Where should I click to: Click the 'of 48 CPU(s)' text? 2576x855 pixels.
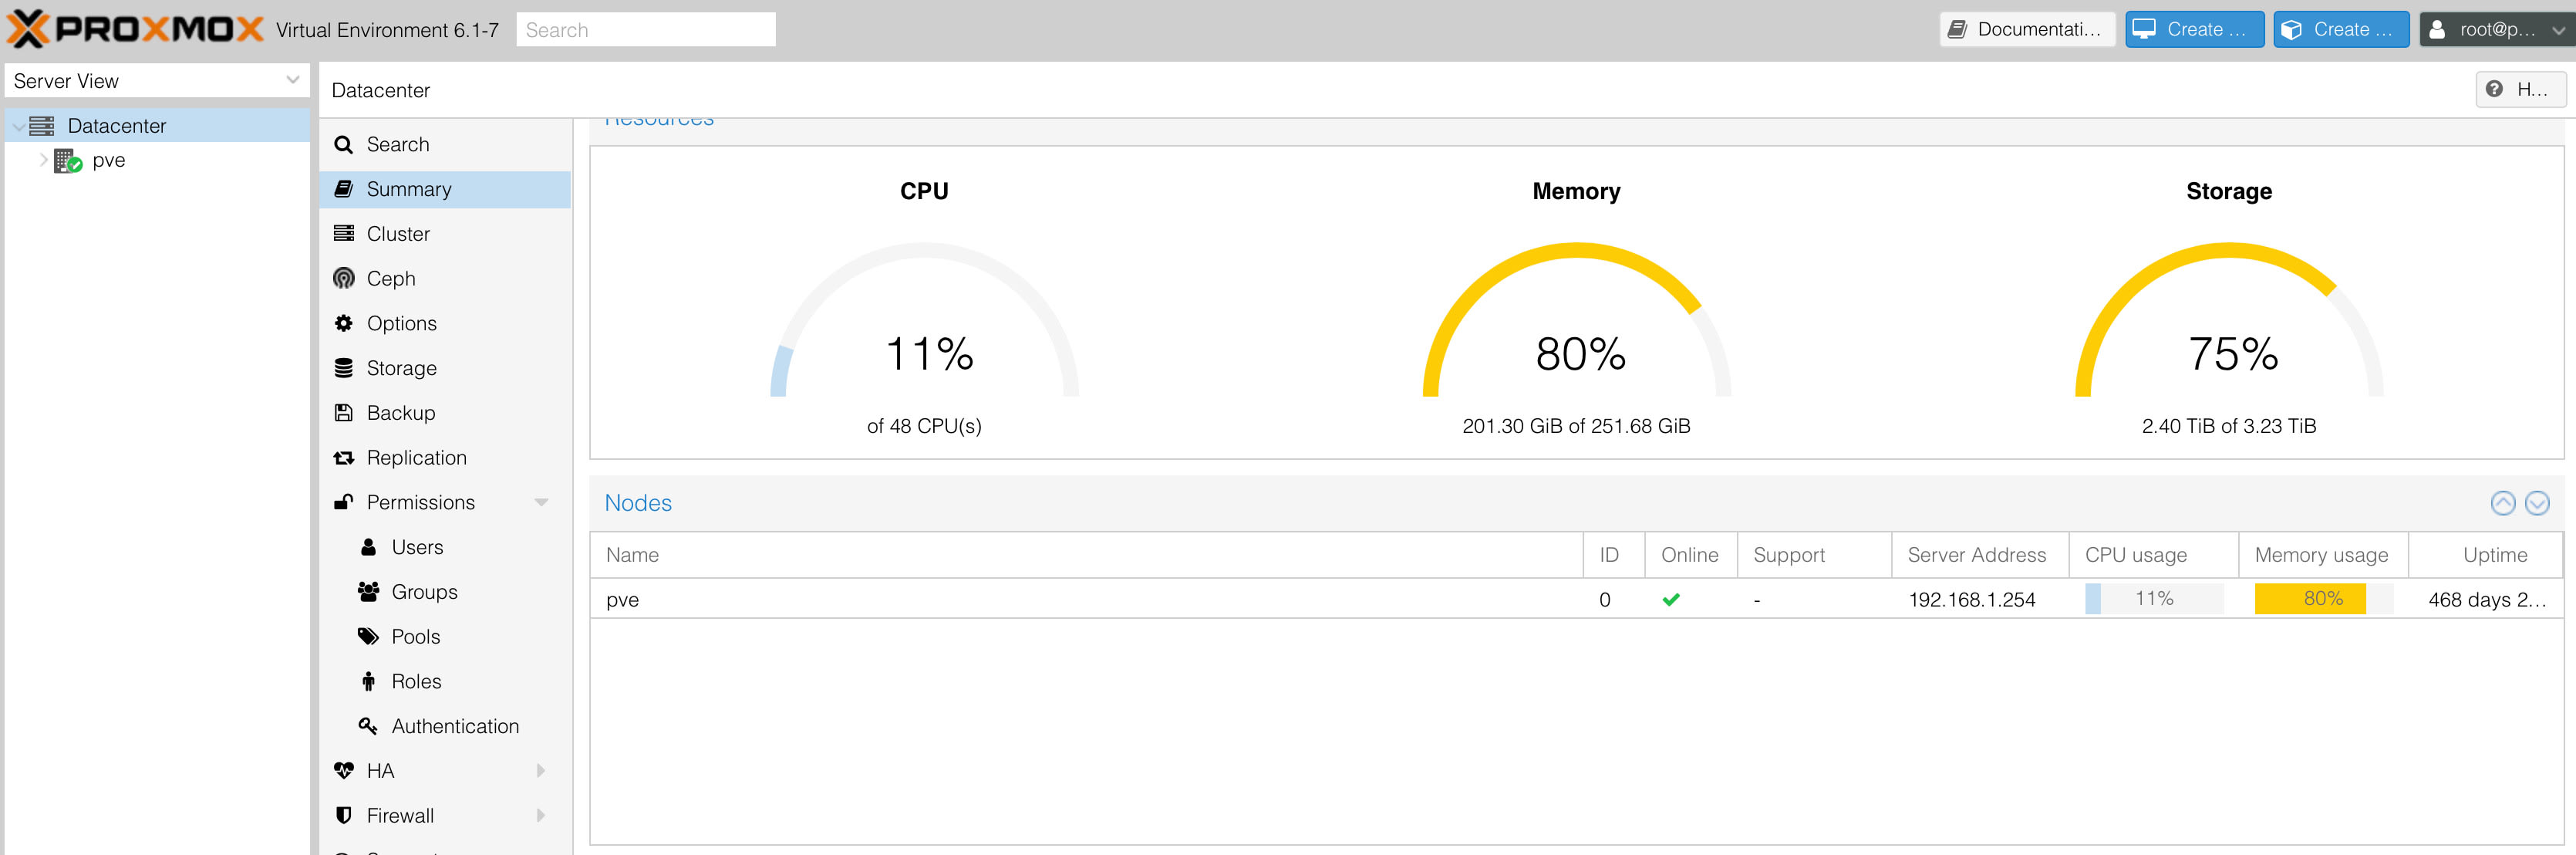[924, 426]
